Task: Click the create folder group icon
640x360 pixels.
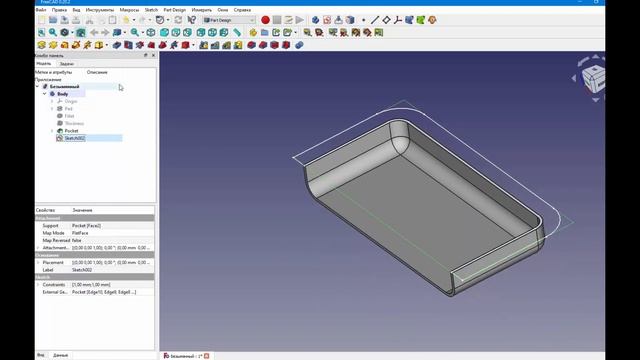Action: tap(264, 32)
